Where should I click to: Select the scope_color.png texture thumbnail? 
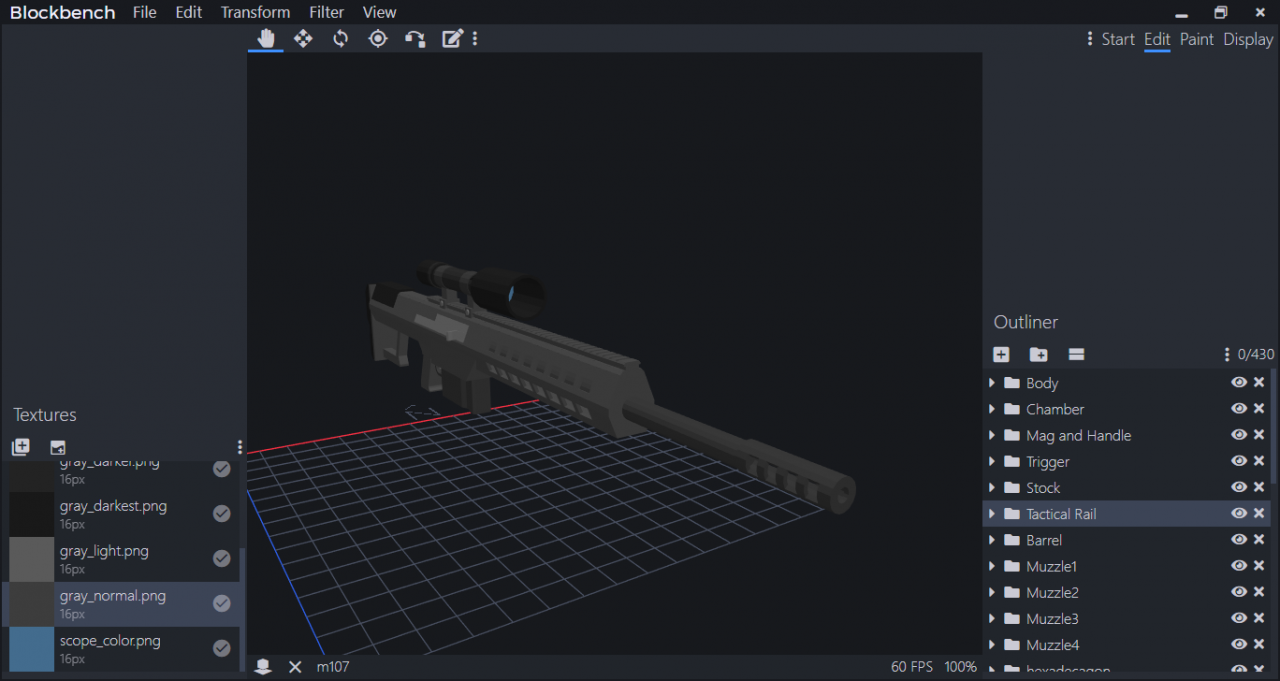(30, 649)
